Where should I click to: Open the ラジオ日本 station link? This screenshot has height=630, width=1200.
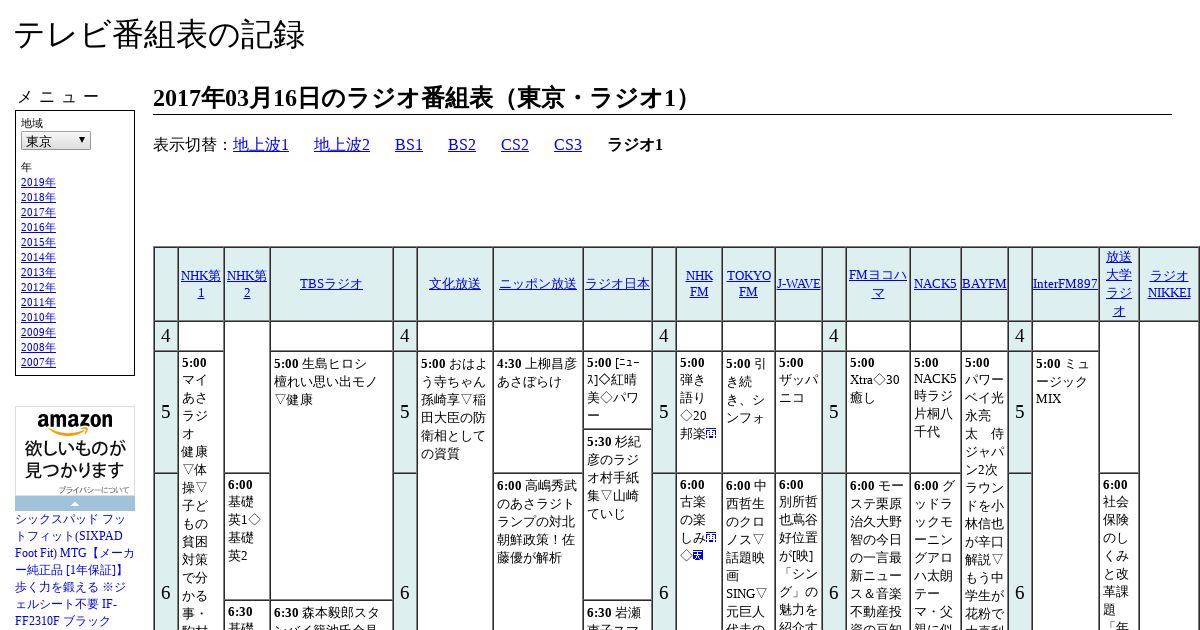(x=617, y=284)
